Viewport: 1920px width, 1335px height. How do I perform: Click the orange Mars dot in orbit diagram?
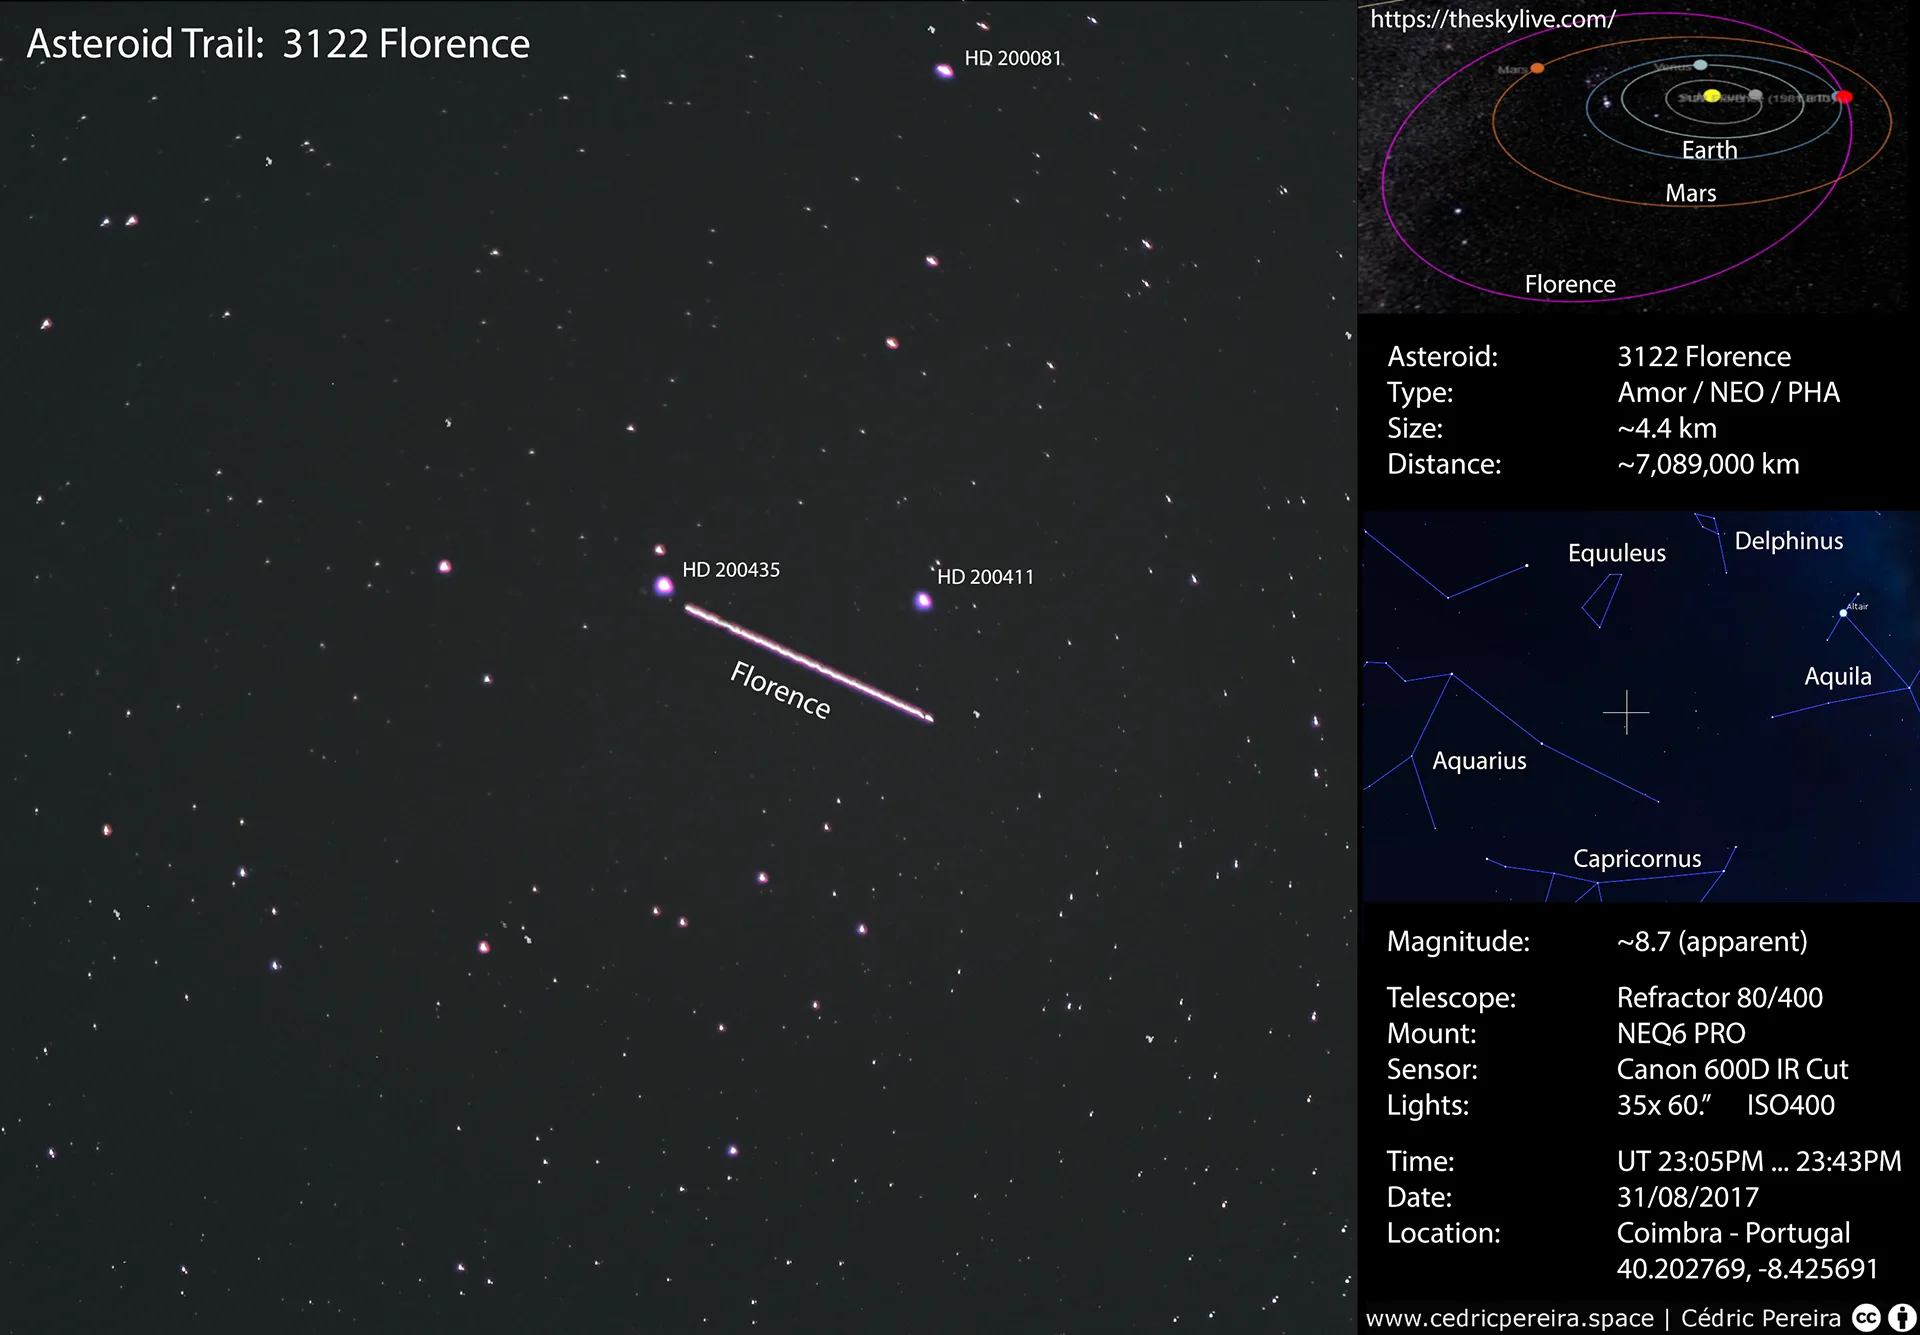click(1537, 68)
